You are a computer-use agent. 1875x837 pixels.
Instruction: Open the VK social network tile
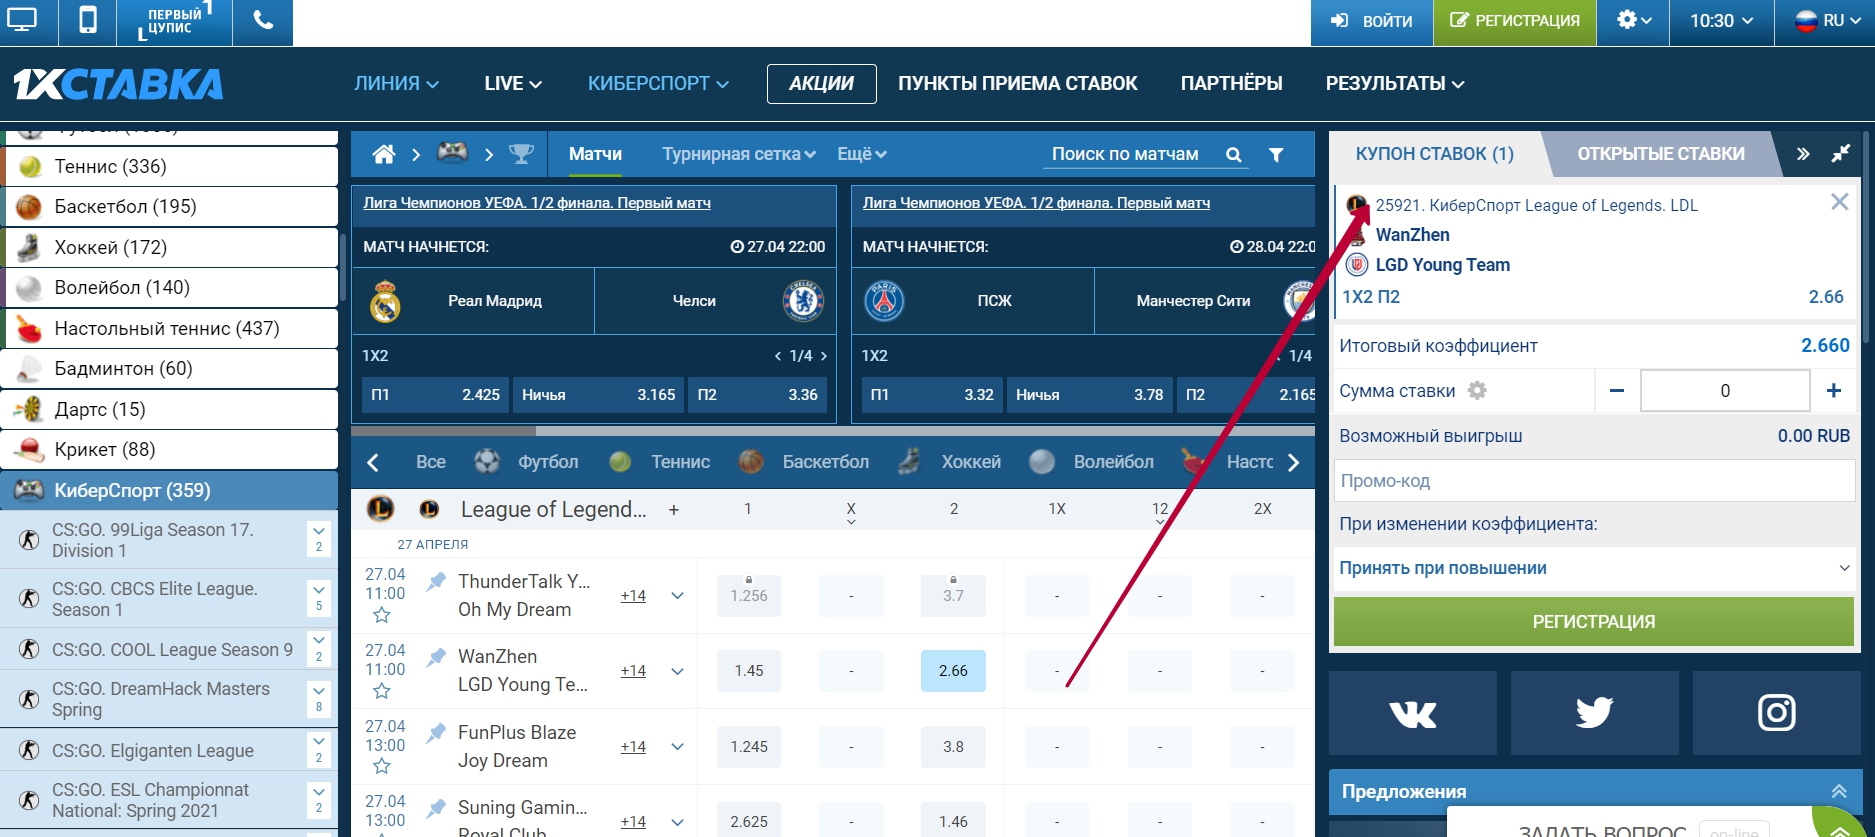1412,713
